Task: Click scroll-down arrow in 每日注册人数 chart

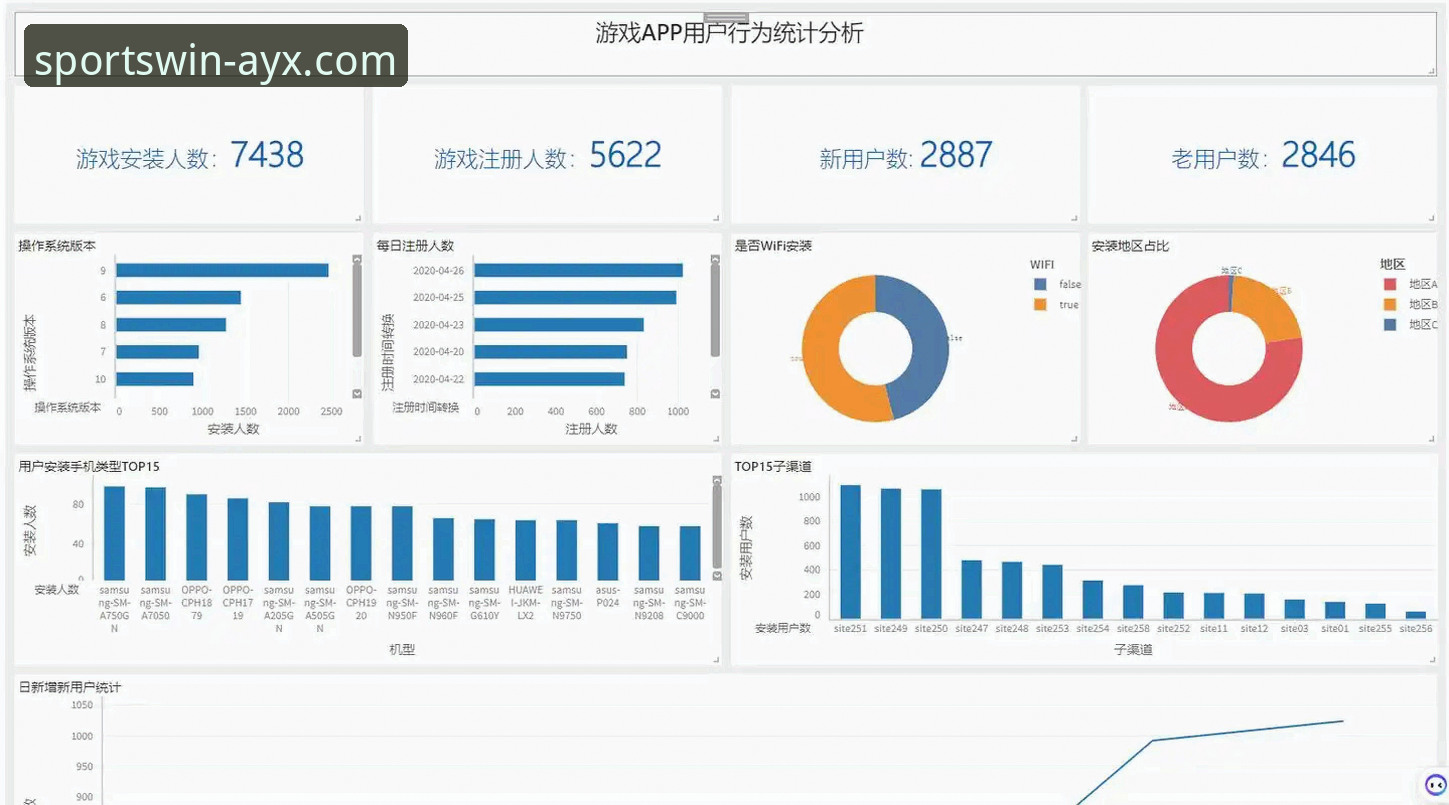Action: (715, 394)
